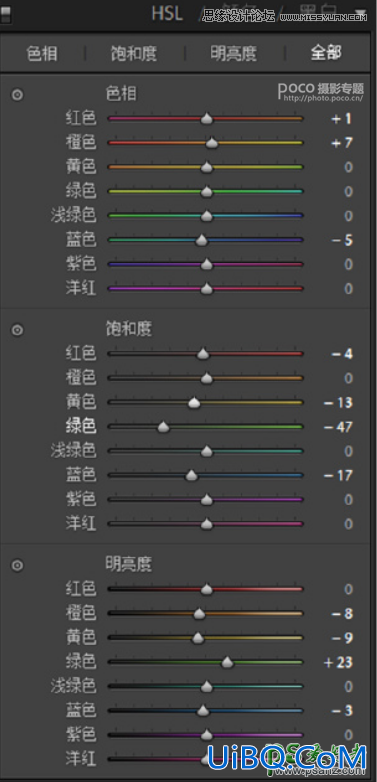
Task: Select the Hue targeted adjustment tool icon
Action: [17, 95]
